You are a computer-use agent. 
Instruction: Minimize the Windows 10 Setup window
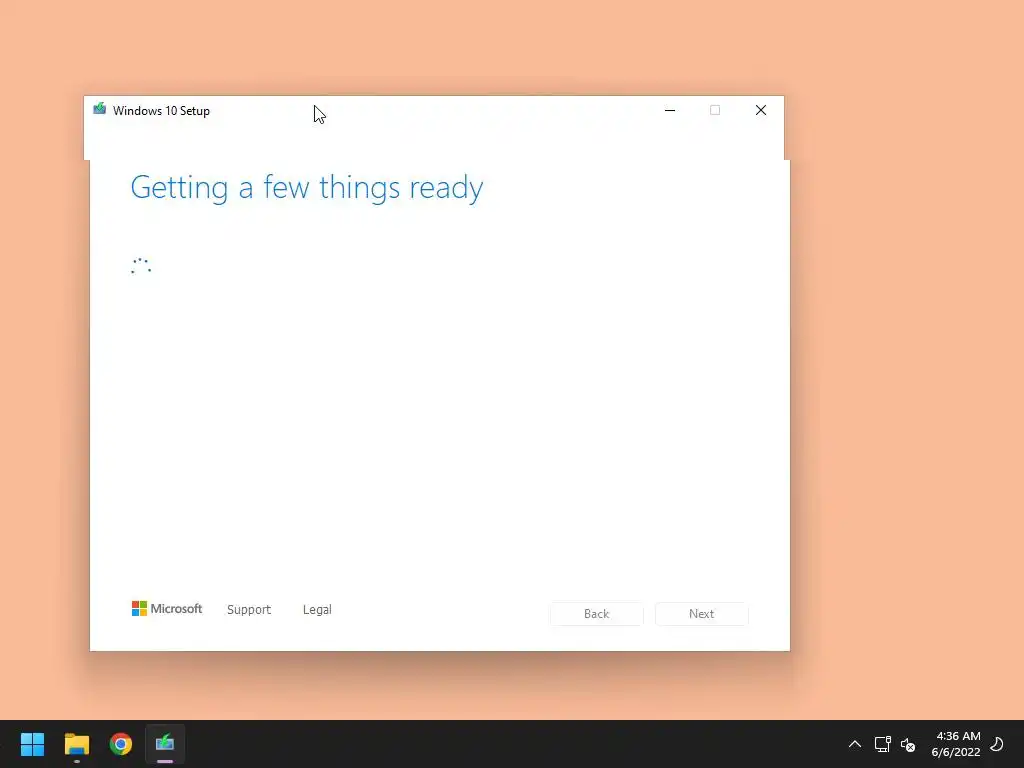click(x=669, y=110)
